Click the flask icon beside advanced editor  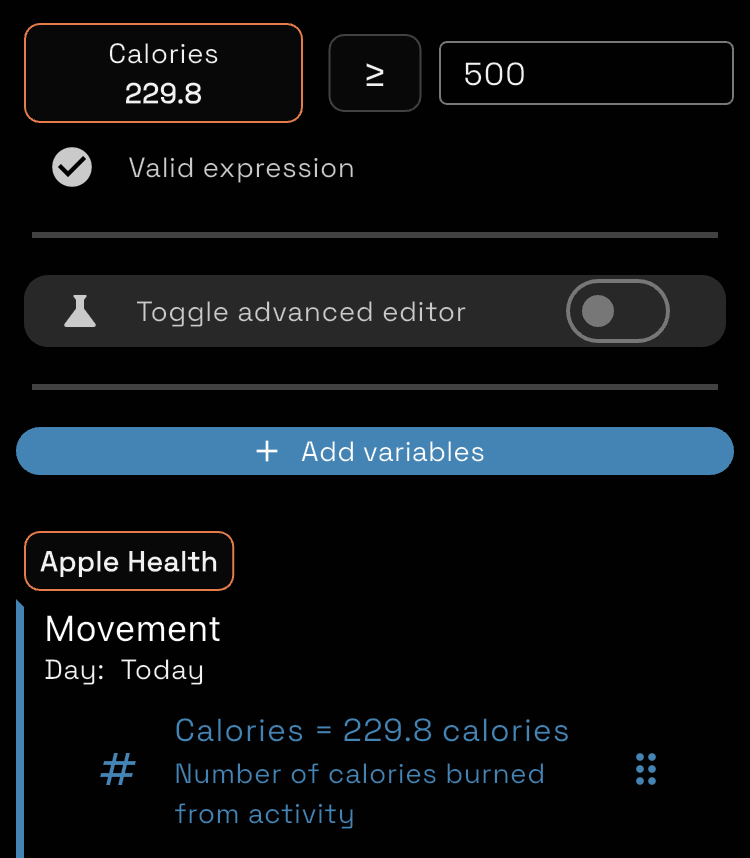coord(80,311)
